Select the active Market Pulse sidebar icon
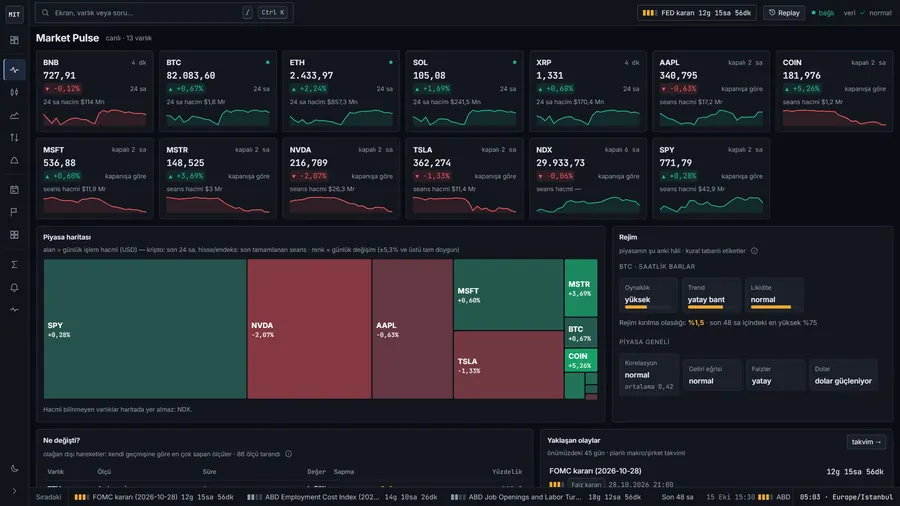 click(x=14, y=69)
